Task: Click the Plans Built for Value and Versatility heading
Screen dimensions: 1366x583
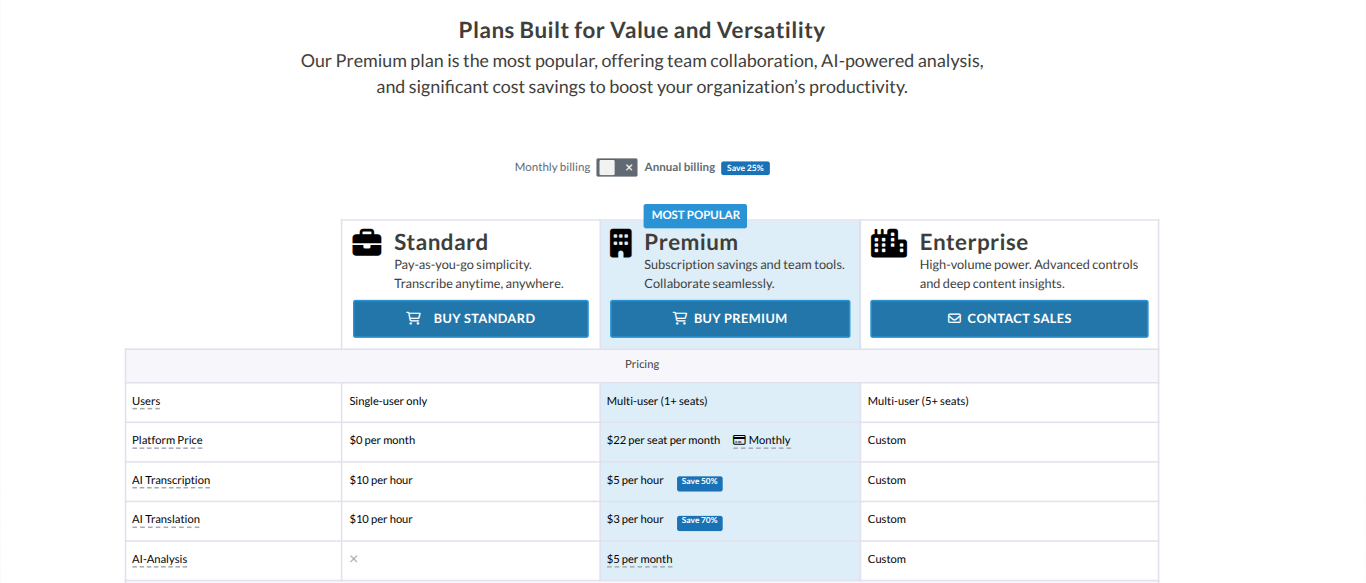Action: [x=642, y=30]
